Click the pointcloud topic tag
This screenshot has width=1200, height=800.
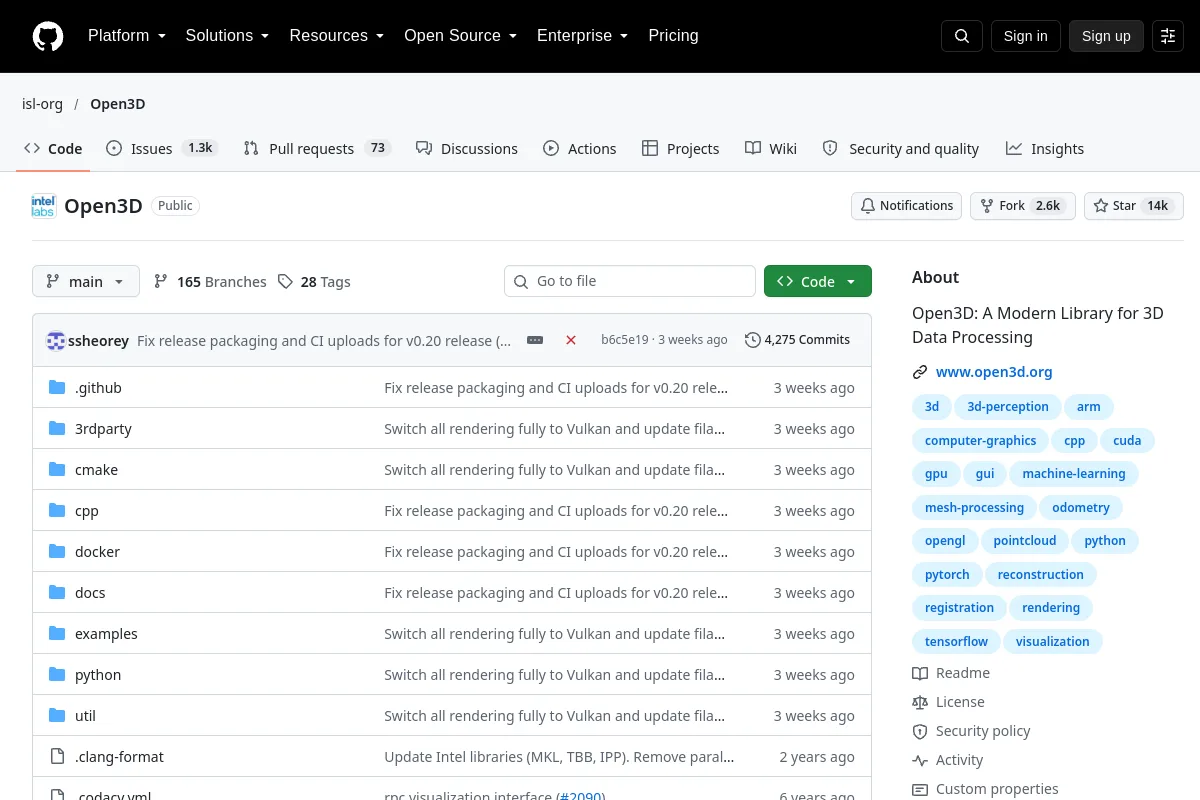click(1025, 541)
